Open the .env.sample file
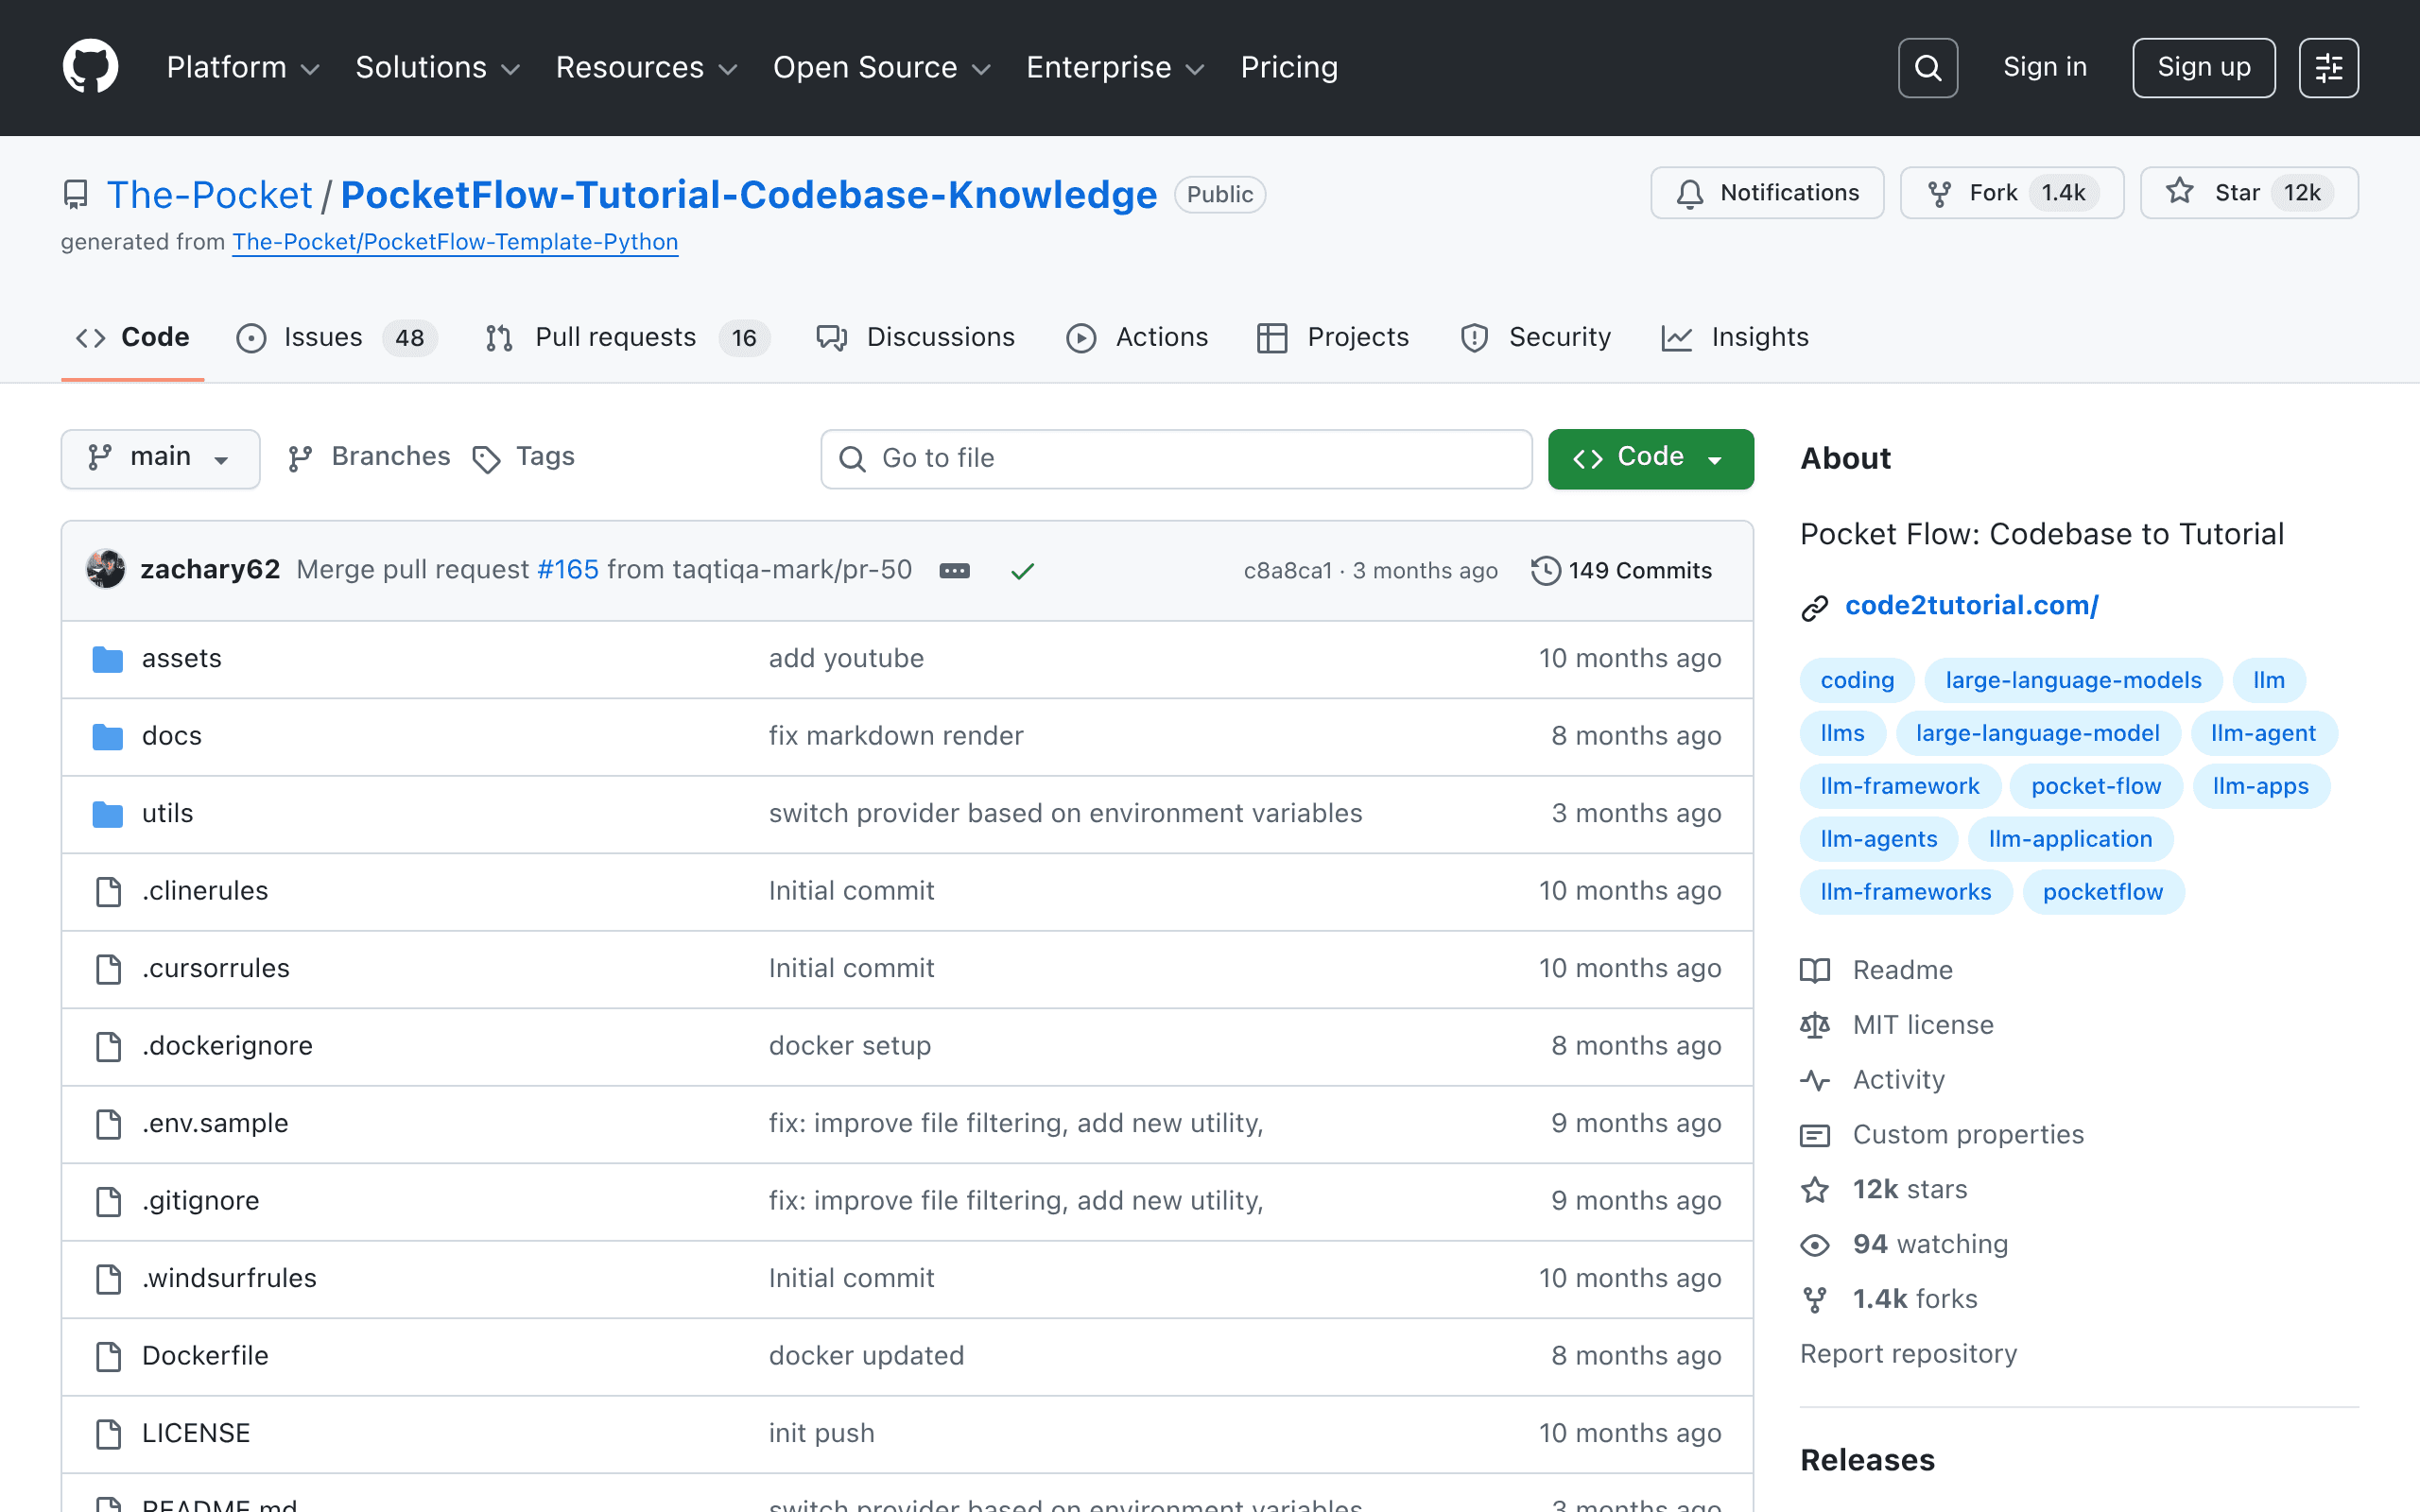2420x1512 pixels. pyautogui.click(x=215, y=1123)
